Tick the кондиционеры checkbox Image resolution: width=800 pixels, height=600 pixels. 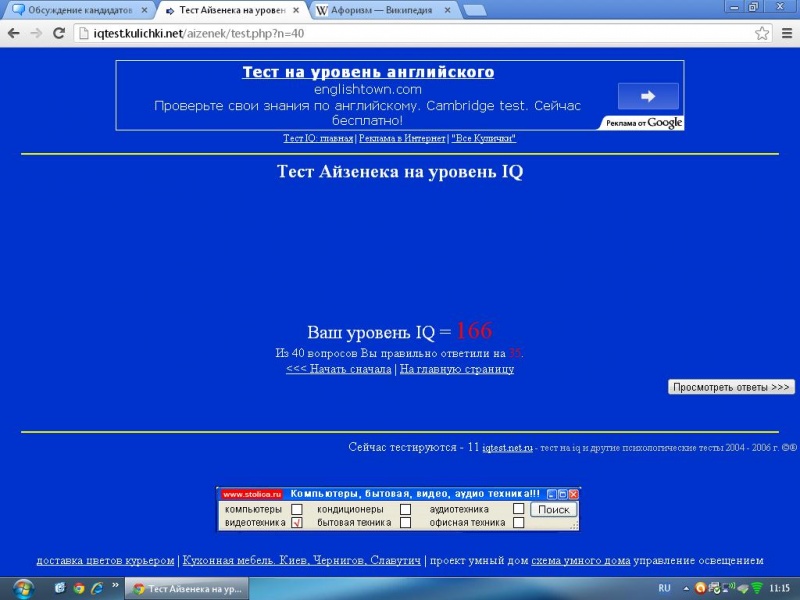(405, 509)
